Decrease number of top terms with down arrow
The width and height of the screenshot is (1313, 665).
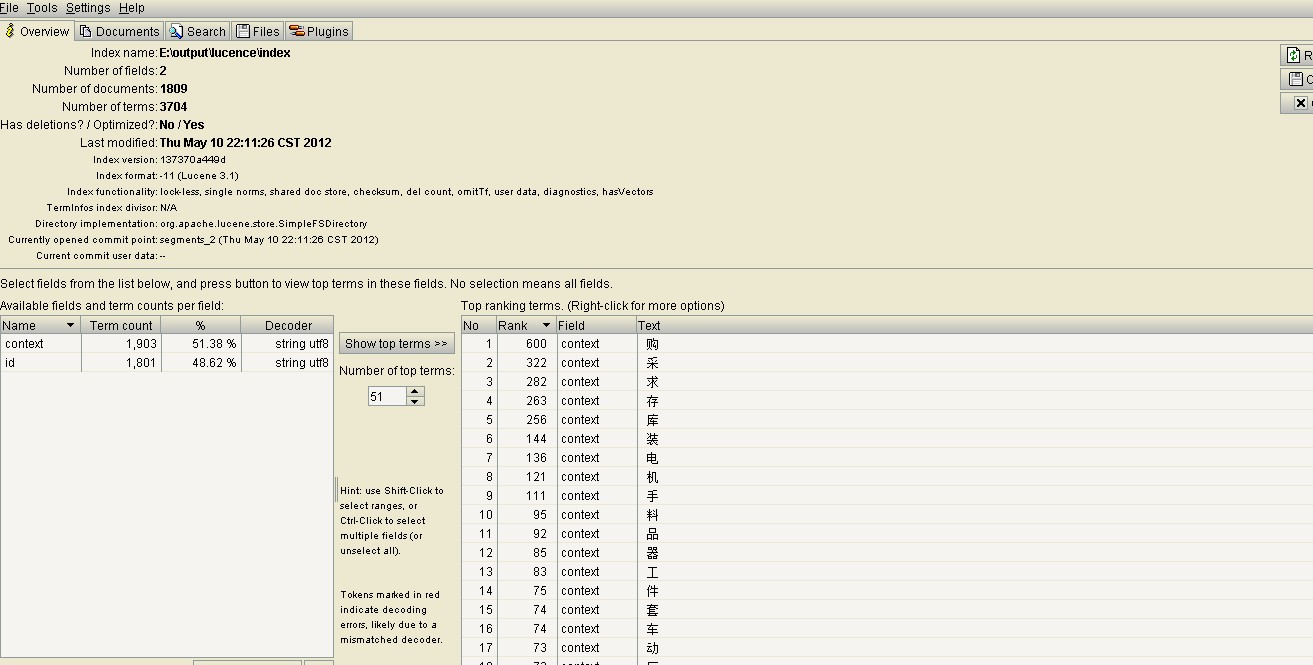pos(416,401)
